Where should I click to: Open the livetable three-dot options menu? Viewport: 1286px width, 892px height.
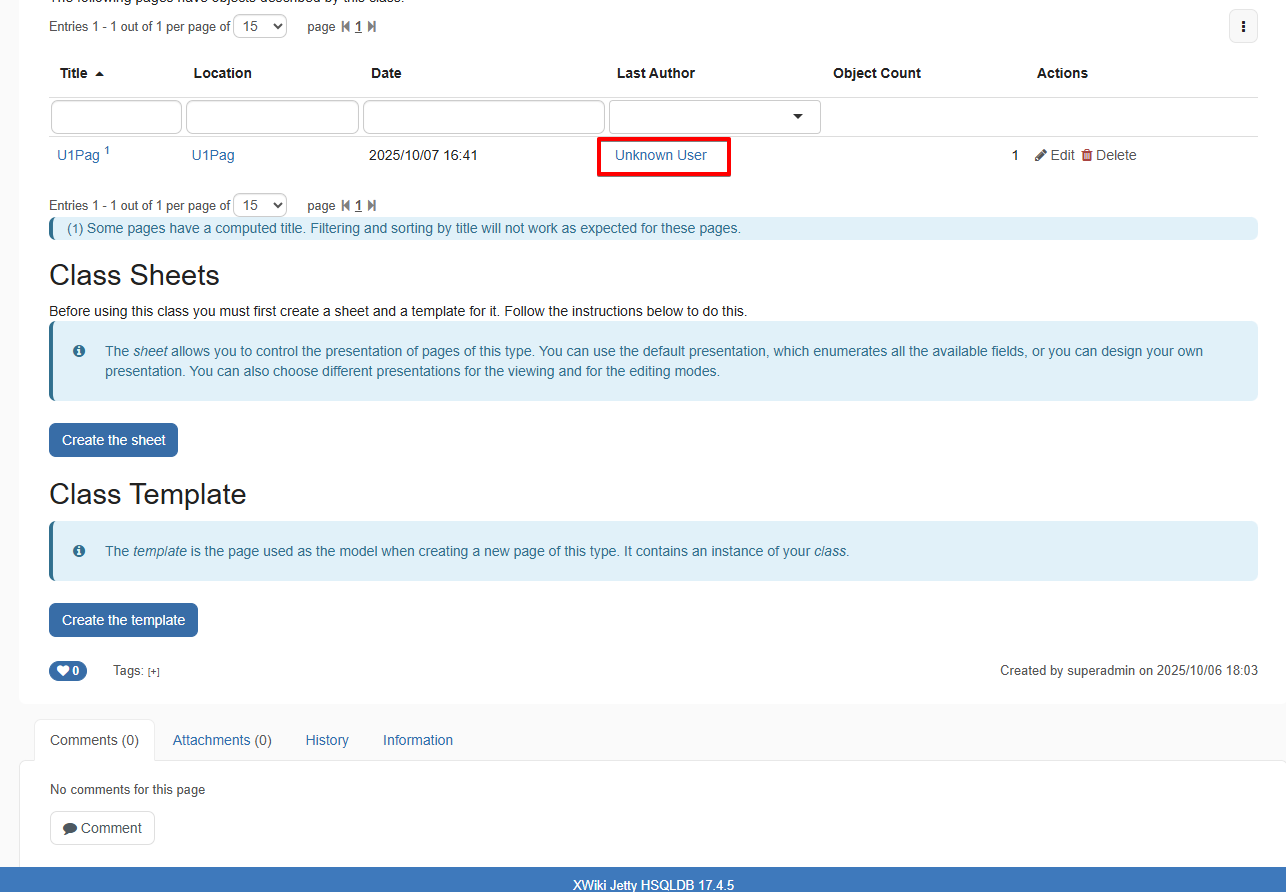[1243, 26]
